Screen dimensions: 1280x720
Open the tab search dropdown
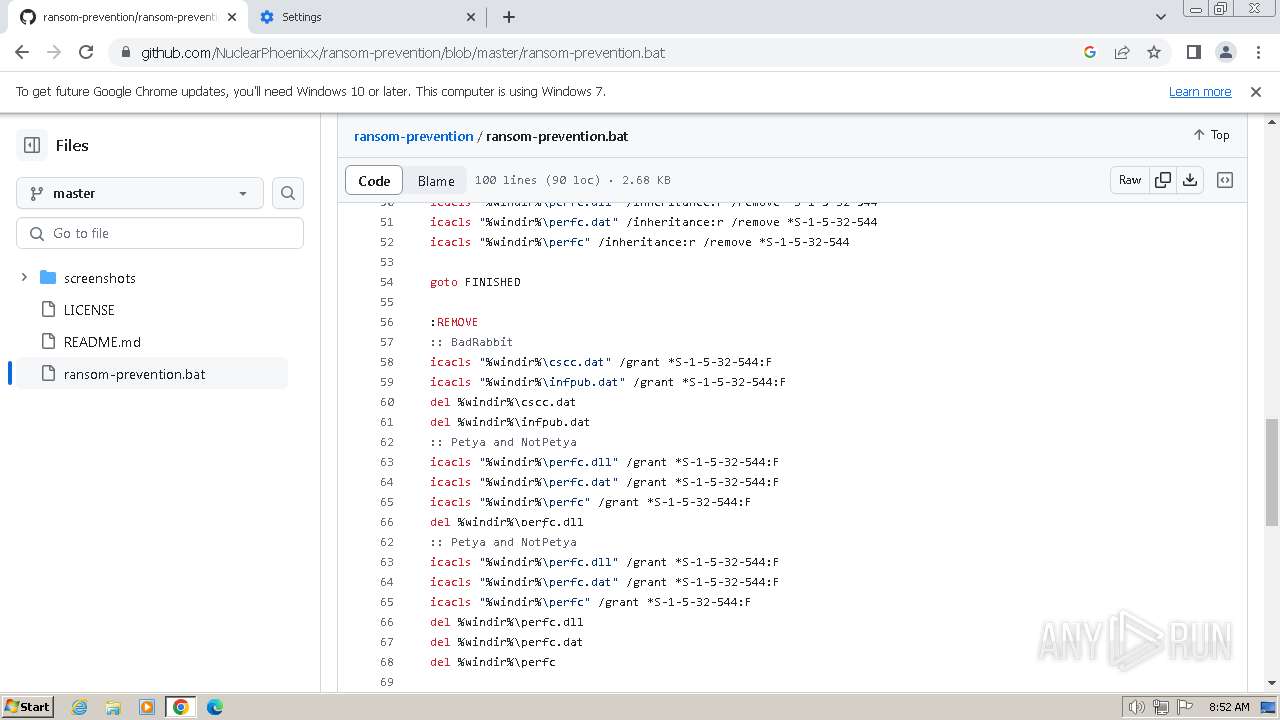[x=1161, y=17]
